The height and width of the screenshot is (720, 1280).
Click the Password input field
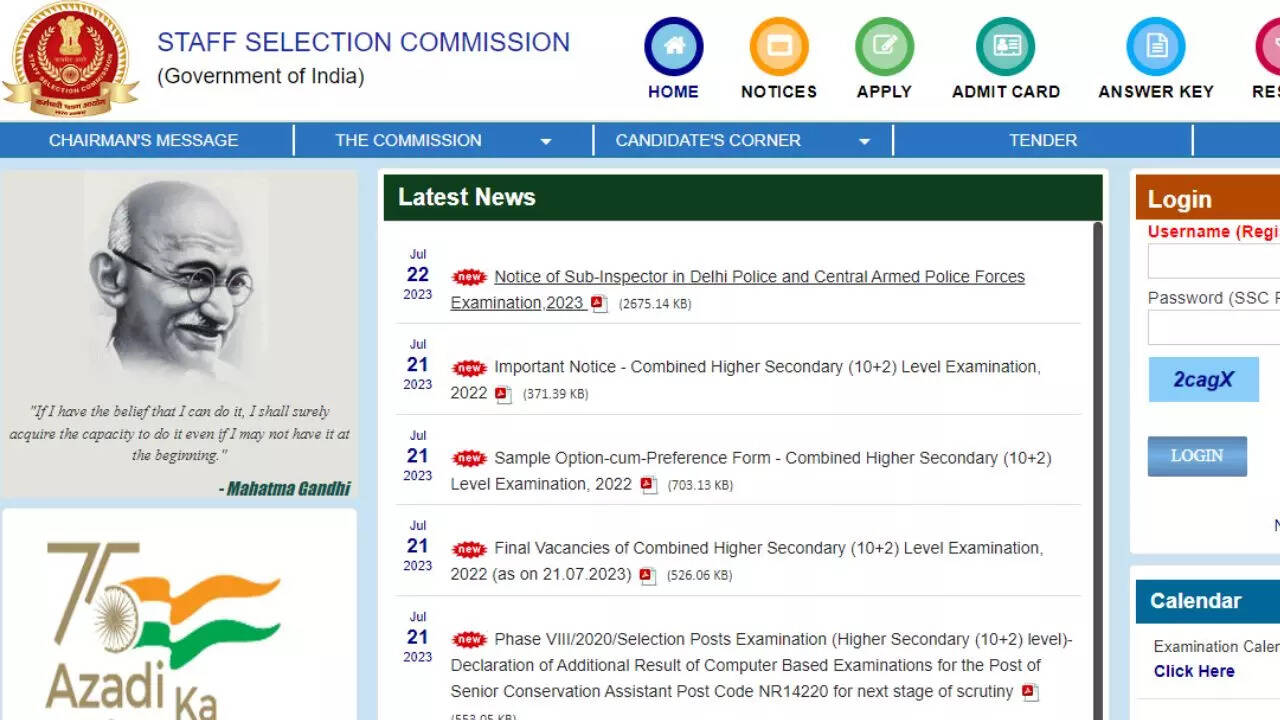pyautogui.click(x=1214, y=328)
